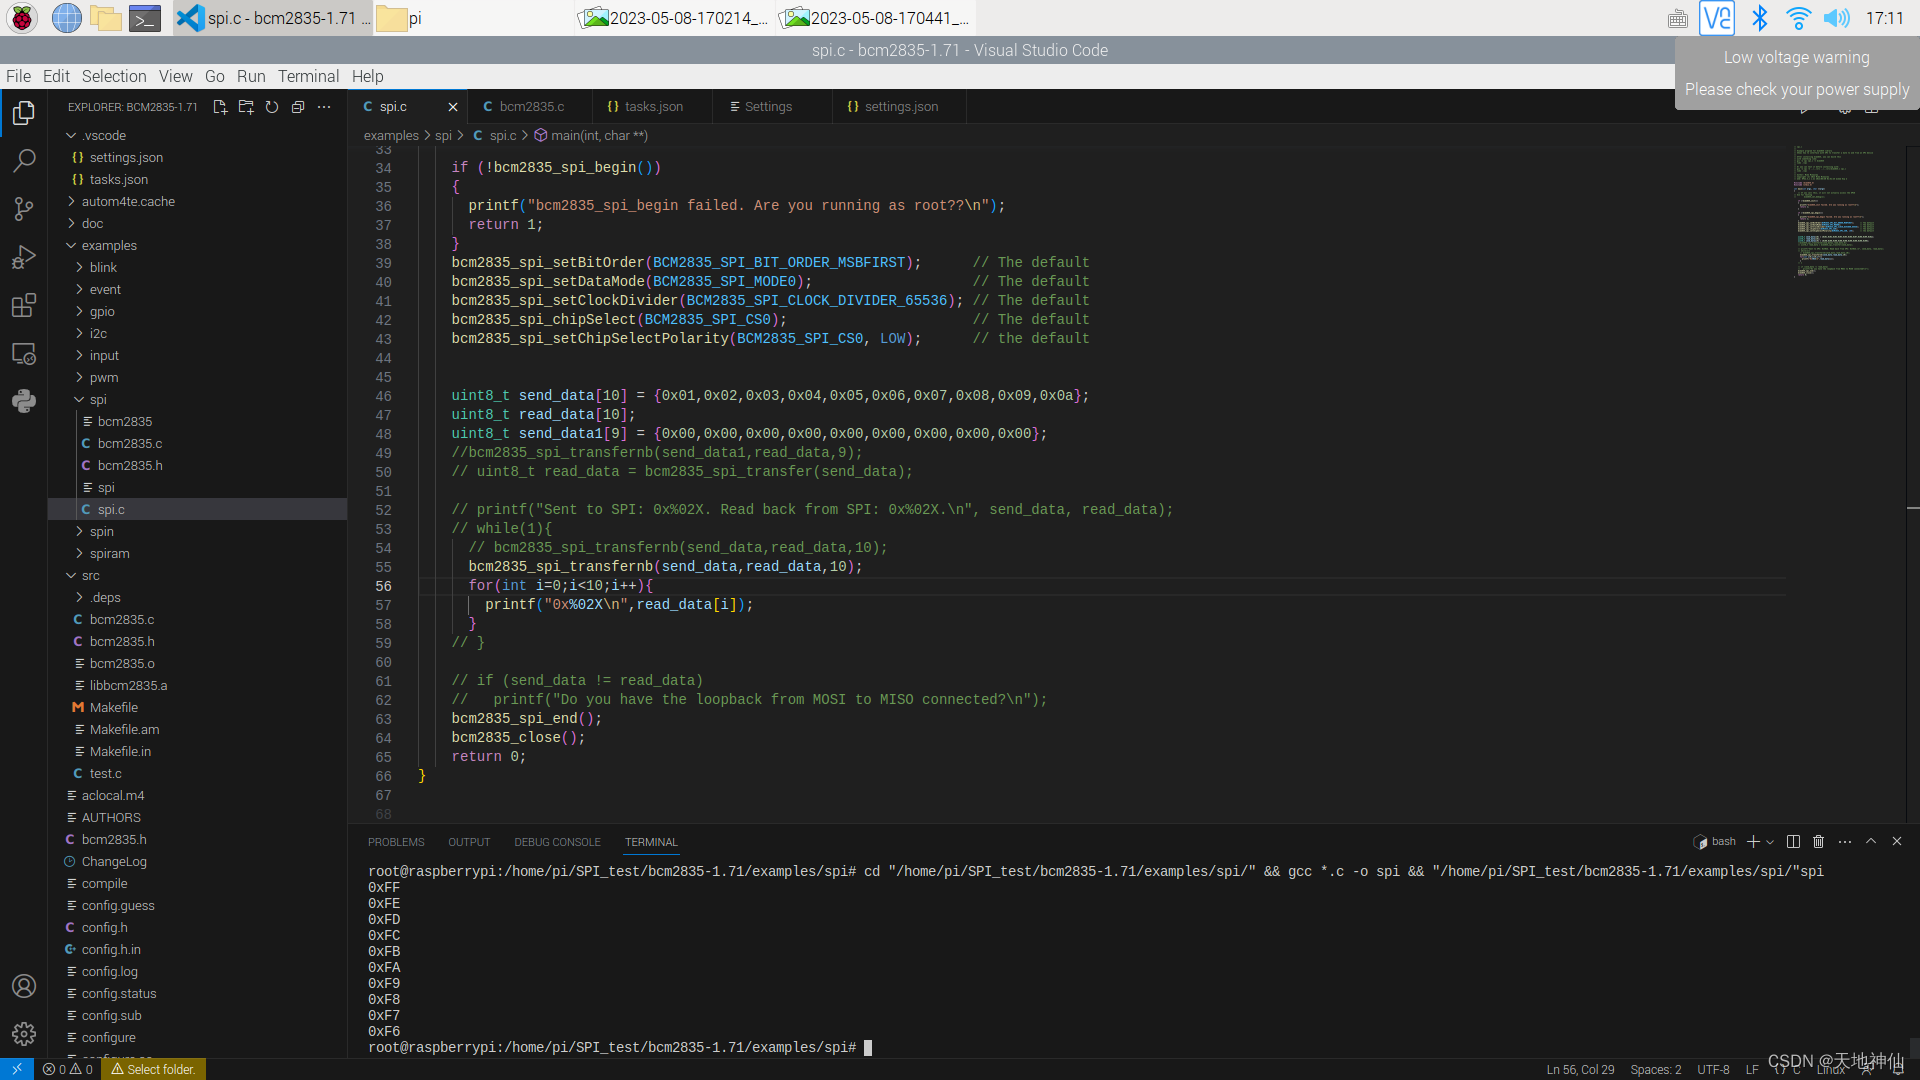Expand the src folder in Explorer
Image resolution: width=1920 pixels, height=1080 pixels.
[x=90, y=575]
